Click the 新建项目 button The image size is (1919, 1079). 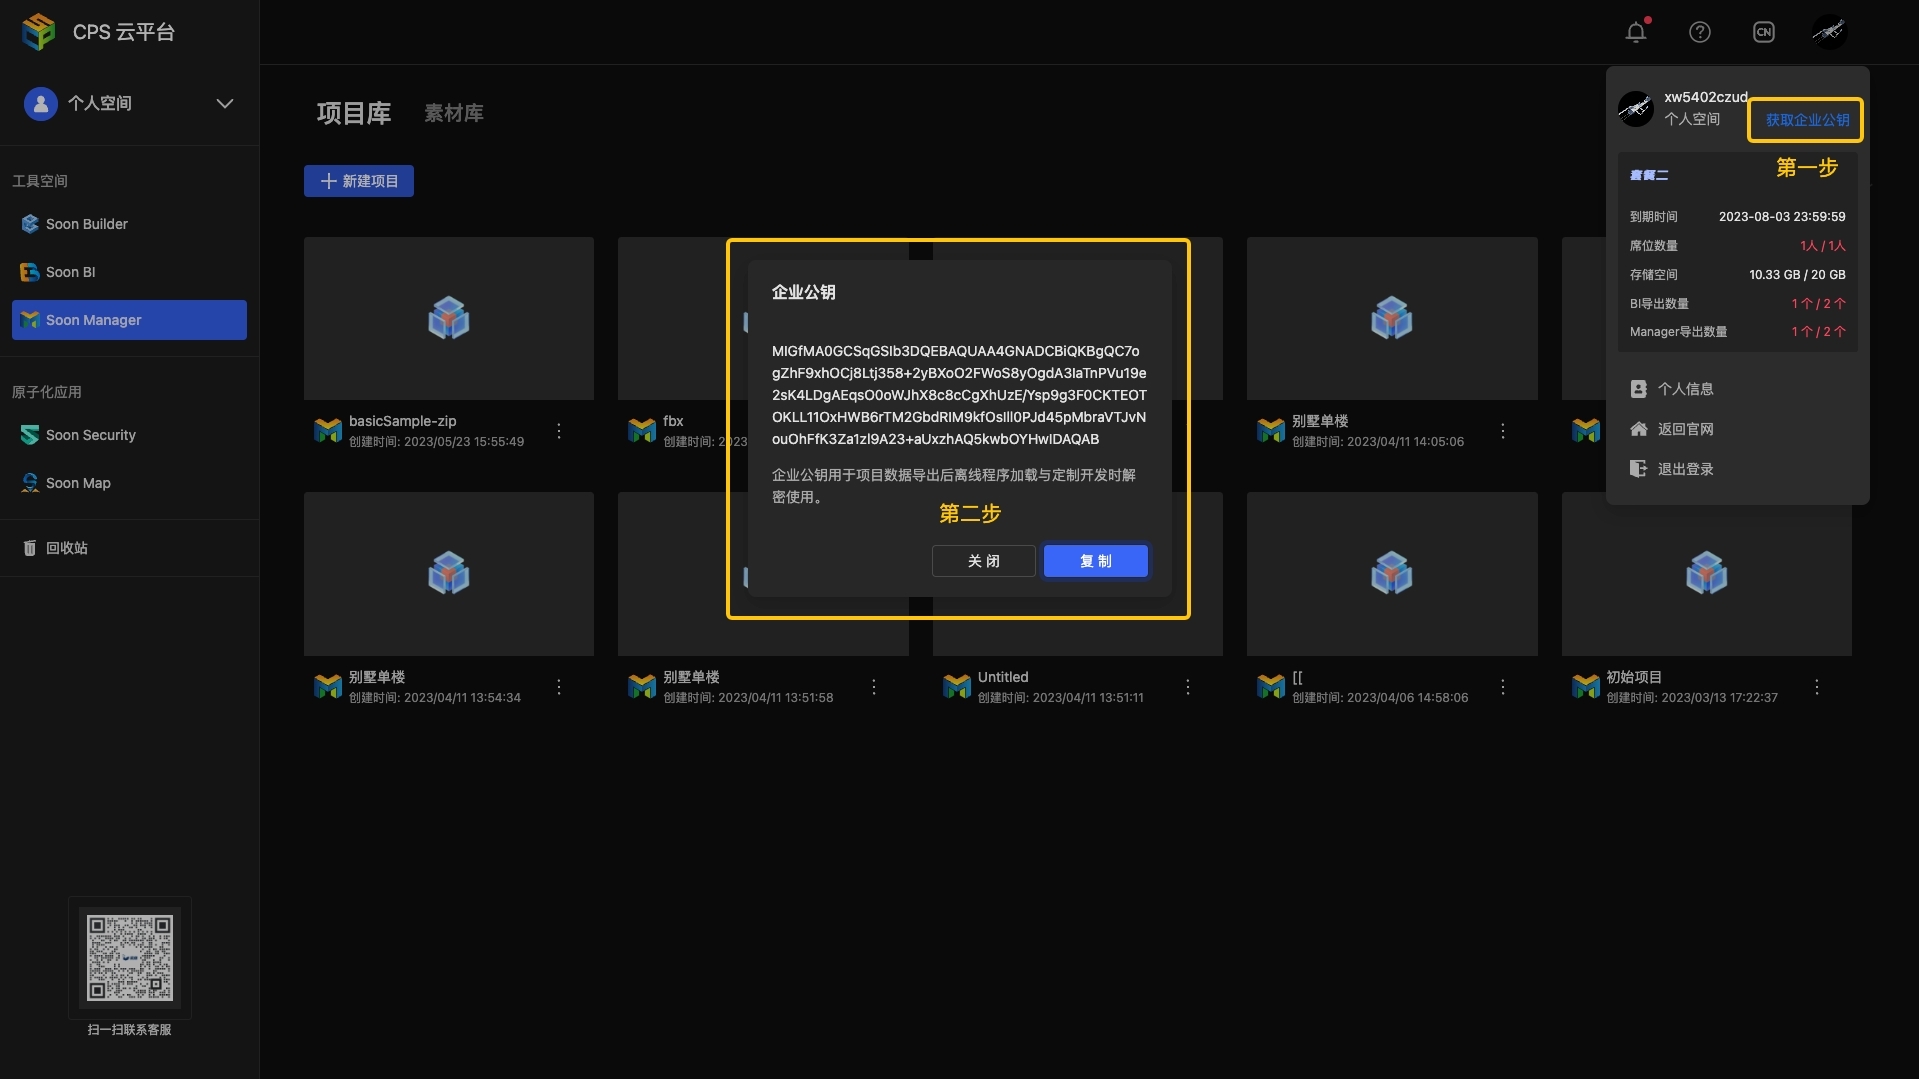click(x=359, y=181)
